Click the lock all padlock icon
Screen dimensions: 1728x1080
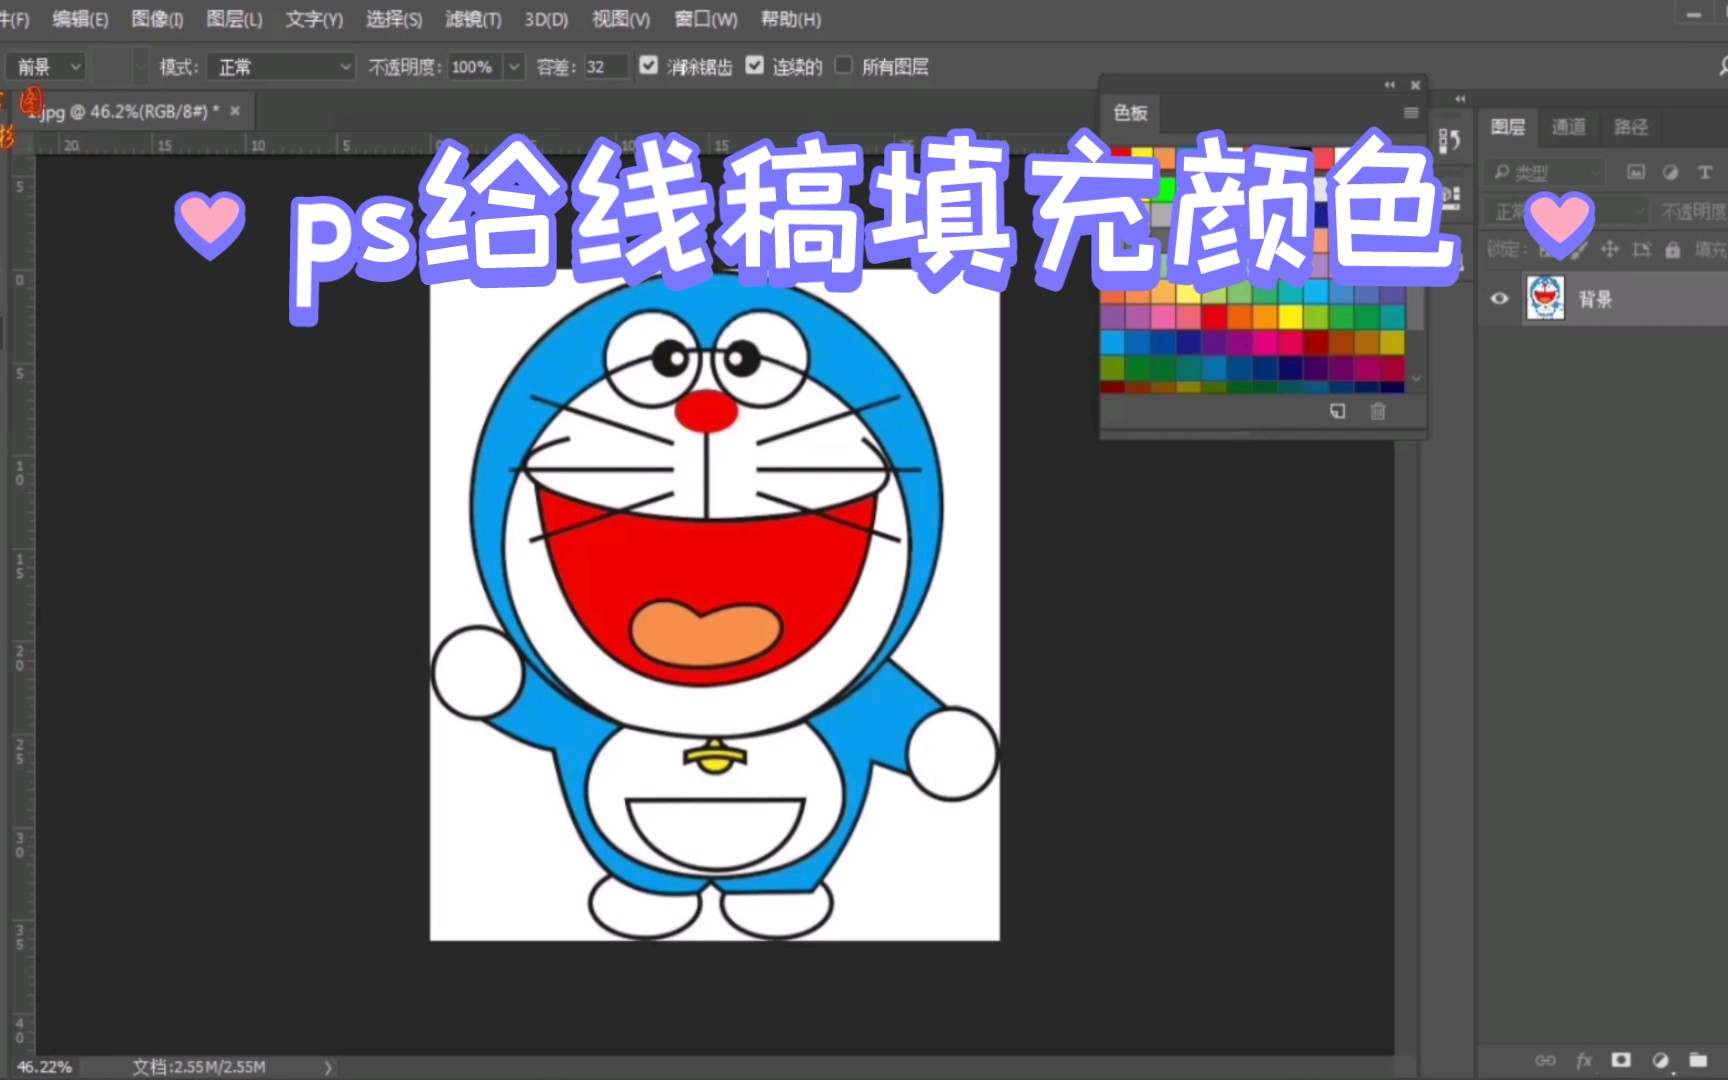pyautogui.click(x=1672, y=249)
